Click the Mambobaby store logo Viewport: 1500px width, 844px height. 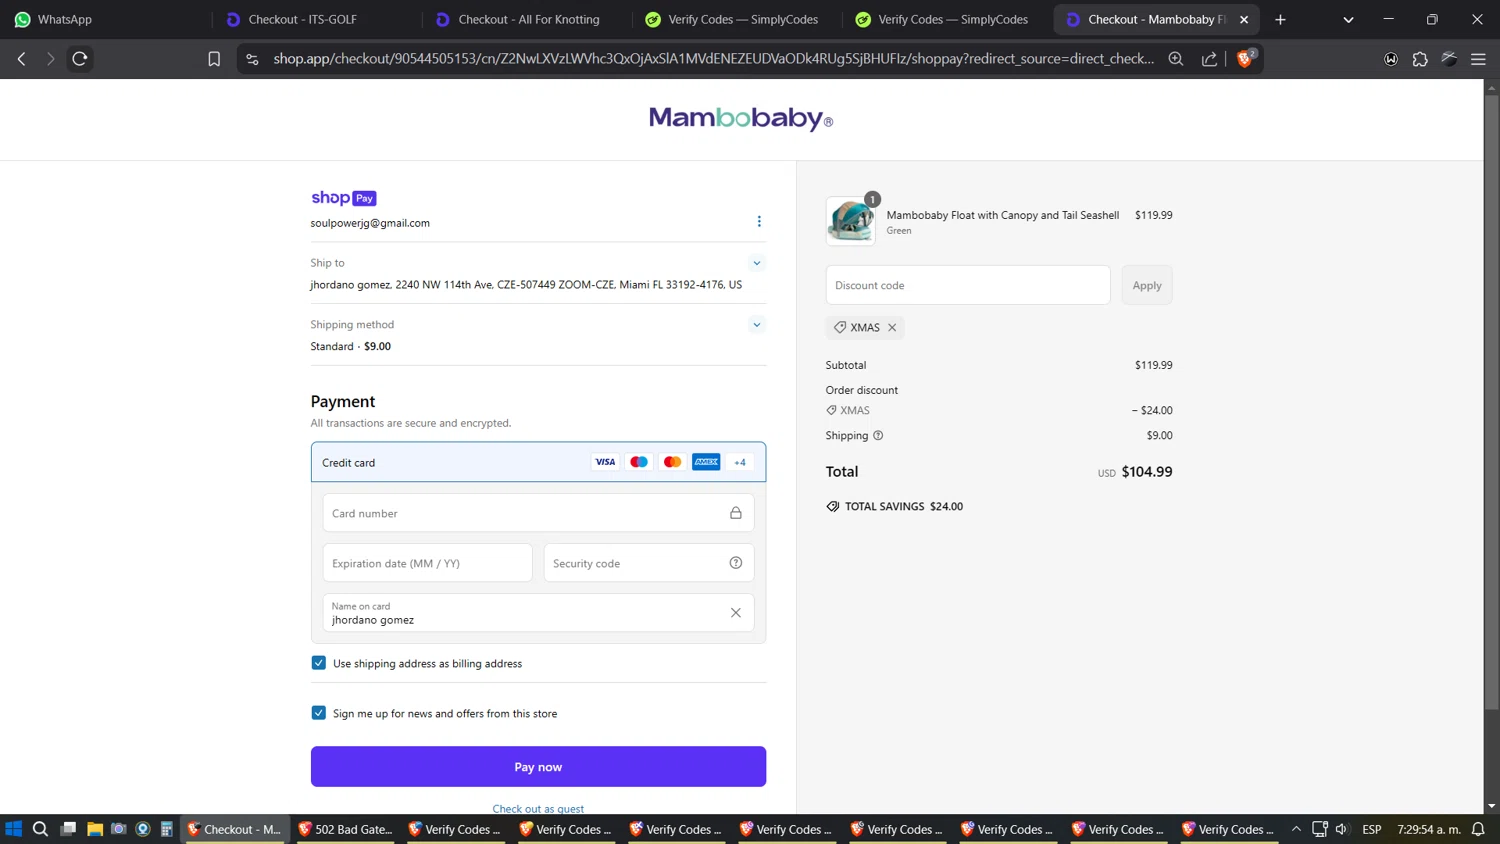(741, 119)
